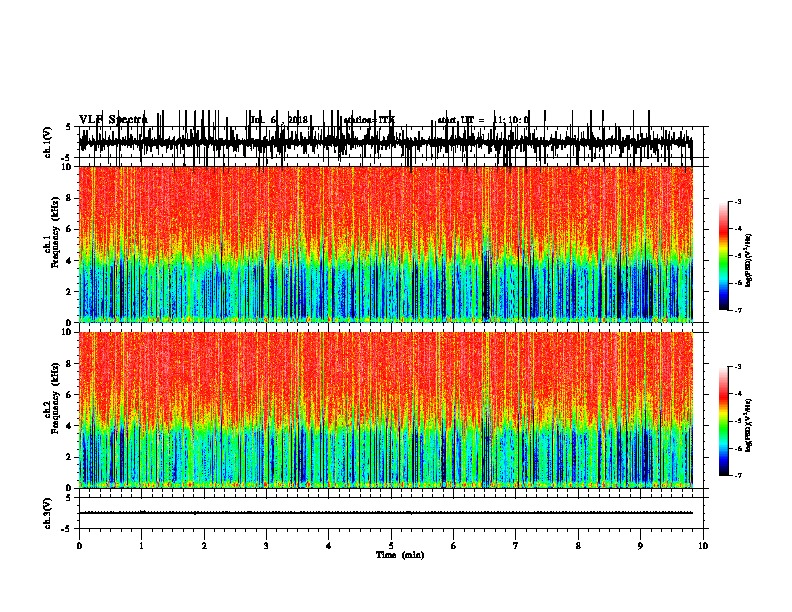
Task: Click the ch.2 colorbar log(PSD) label
Action: 749,426
